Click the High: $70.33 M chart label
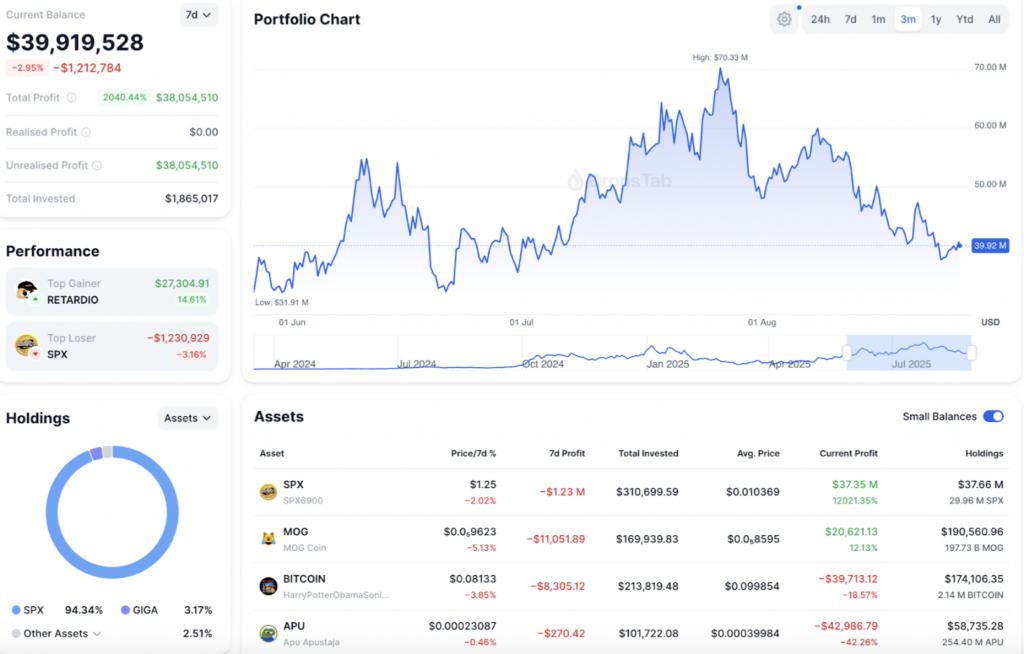Screen dimensions: 1024x654 (720, 57)
